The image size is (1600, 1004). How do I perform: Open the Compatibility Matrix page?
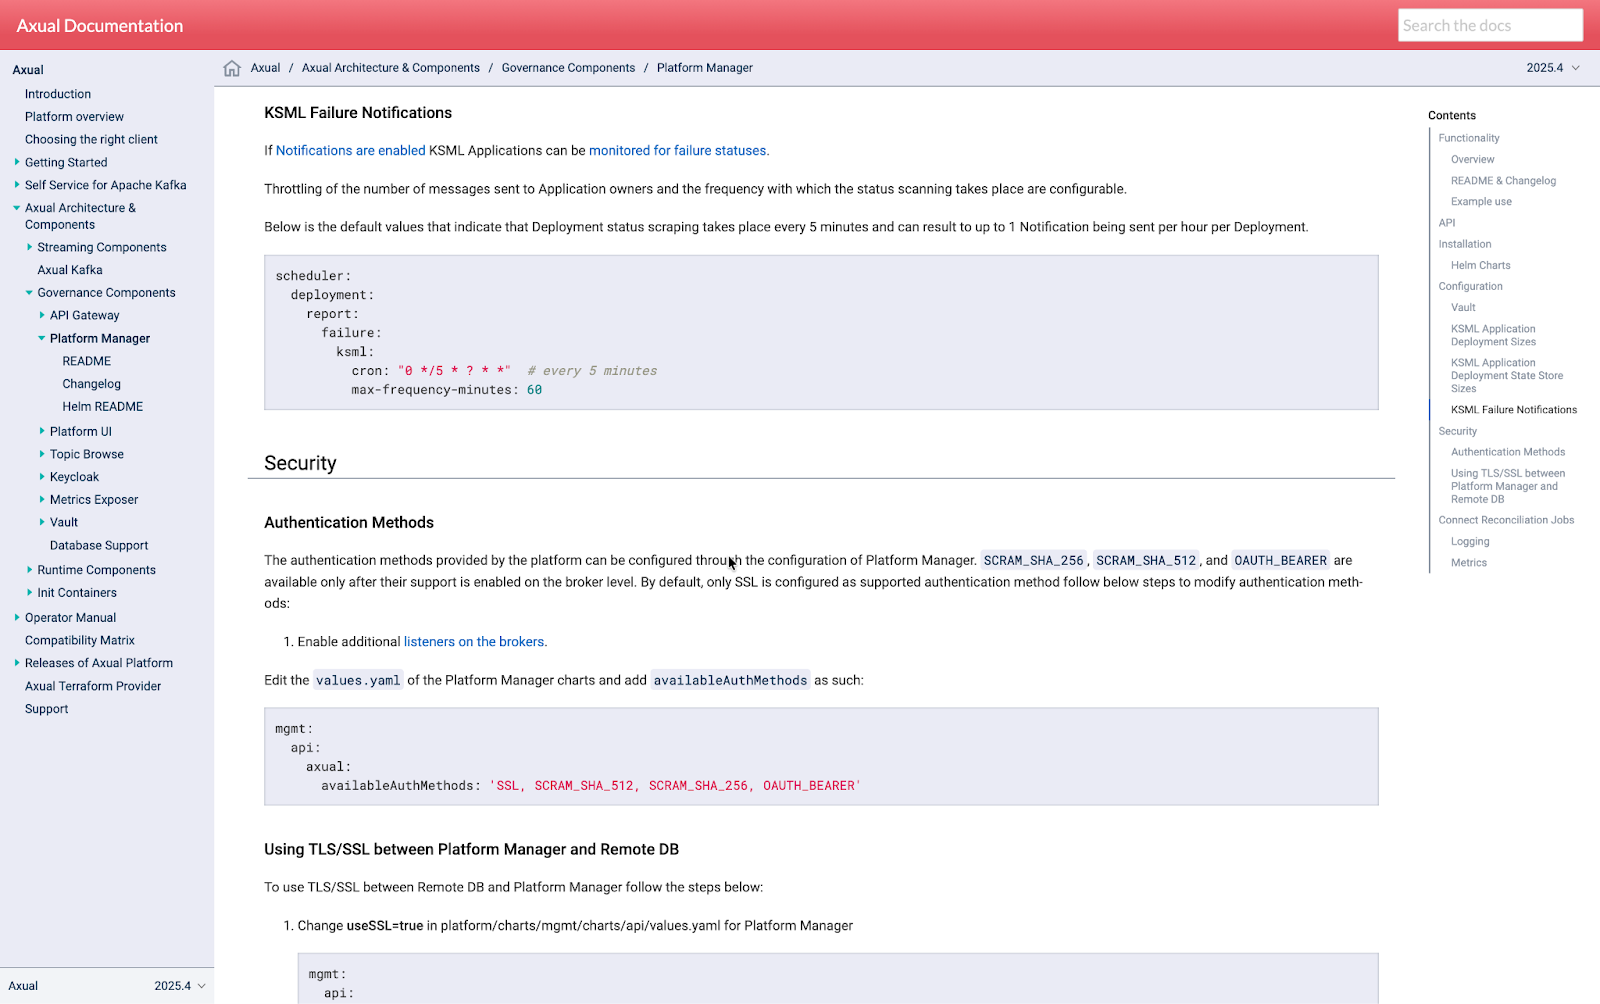80,641
